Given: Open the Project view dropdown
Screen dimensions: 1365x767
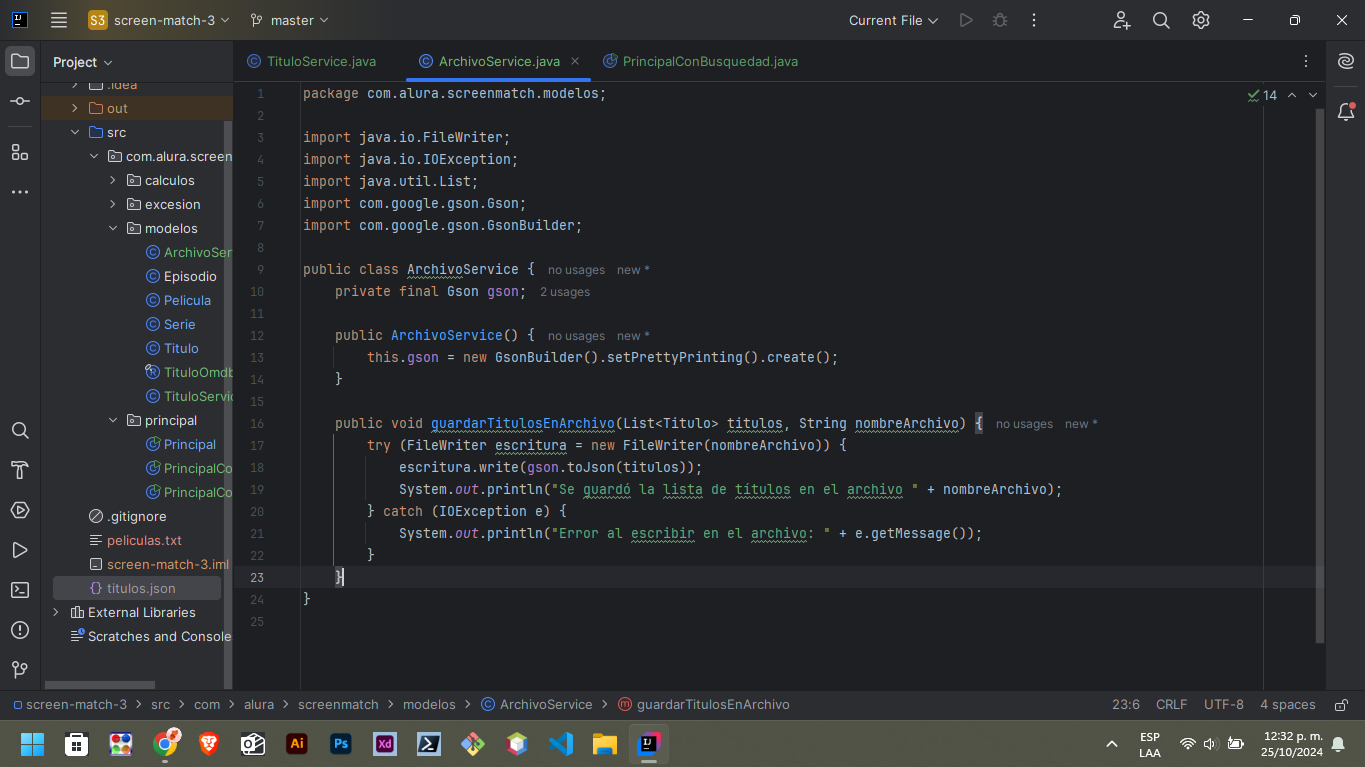Looking at the screenshot, I should click(83, 62).
